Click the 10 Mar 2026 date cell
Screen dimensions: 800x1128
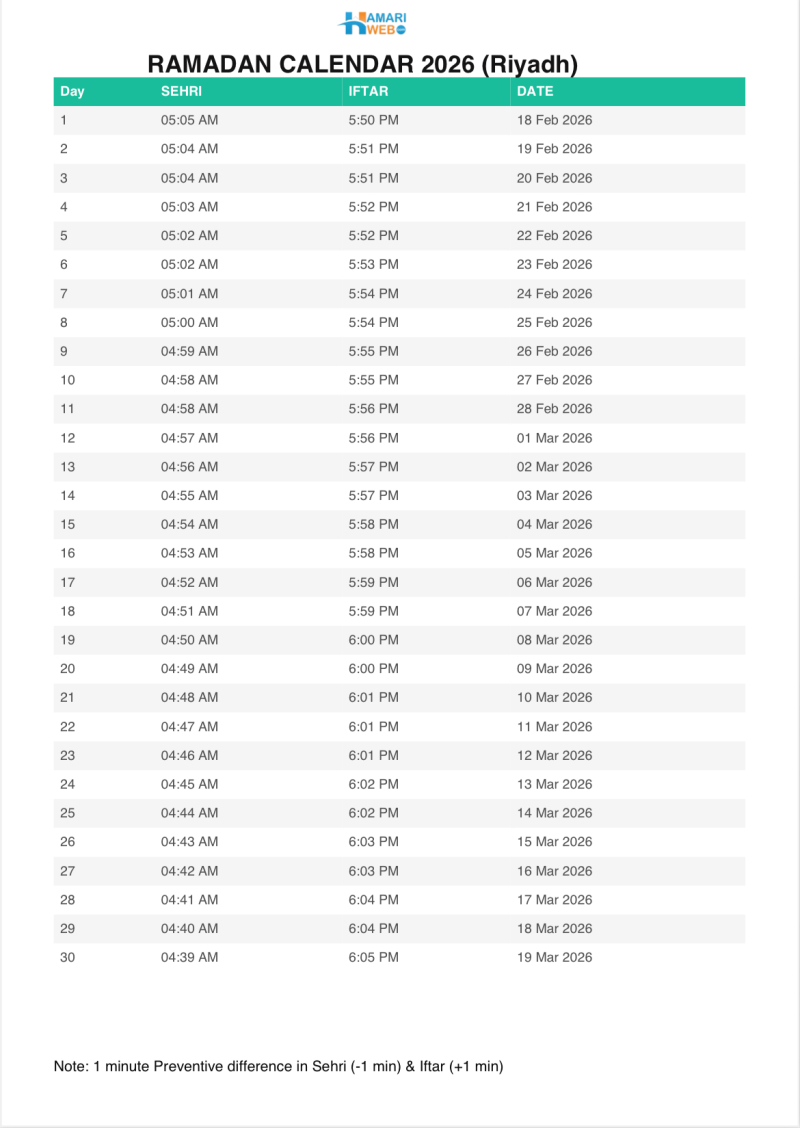pyautogui.click(x=555, y=697)
